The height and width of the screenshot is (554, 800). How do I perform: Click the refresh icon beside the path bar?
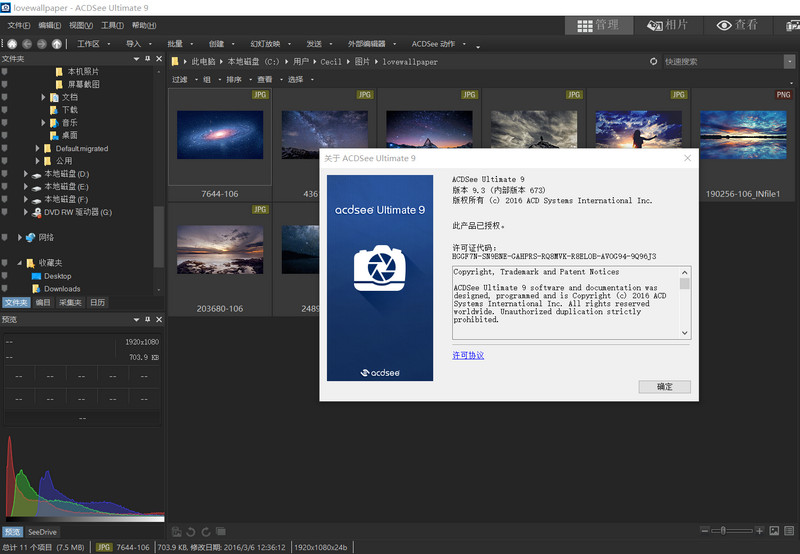(654, 61)
